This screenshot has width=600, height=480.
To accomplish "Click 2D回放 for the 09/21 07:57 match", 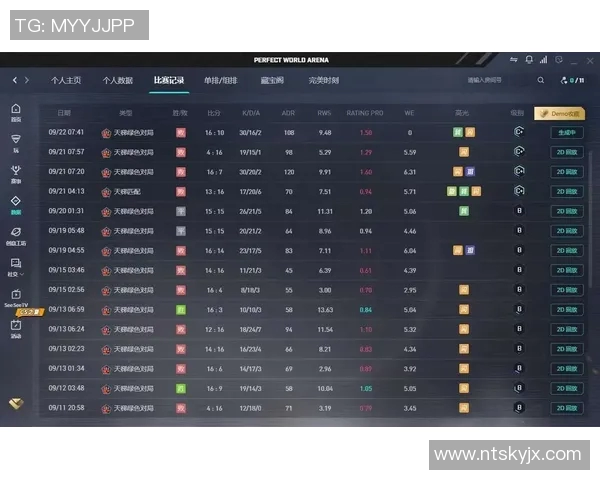I will [567, 152].
